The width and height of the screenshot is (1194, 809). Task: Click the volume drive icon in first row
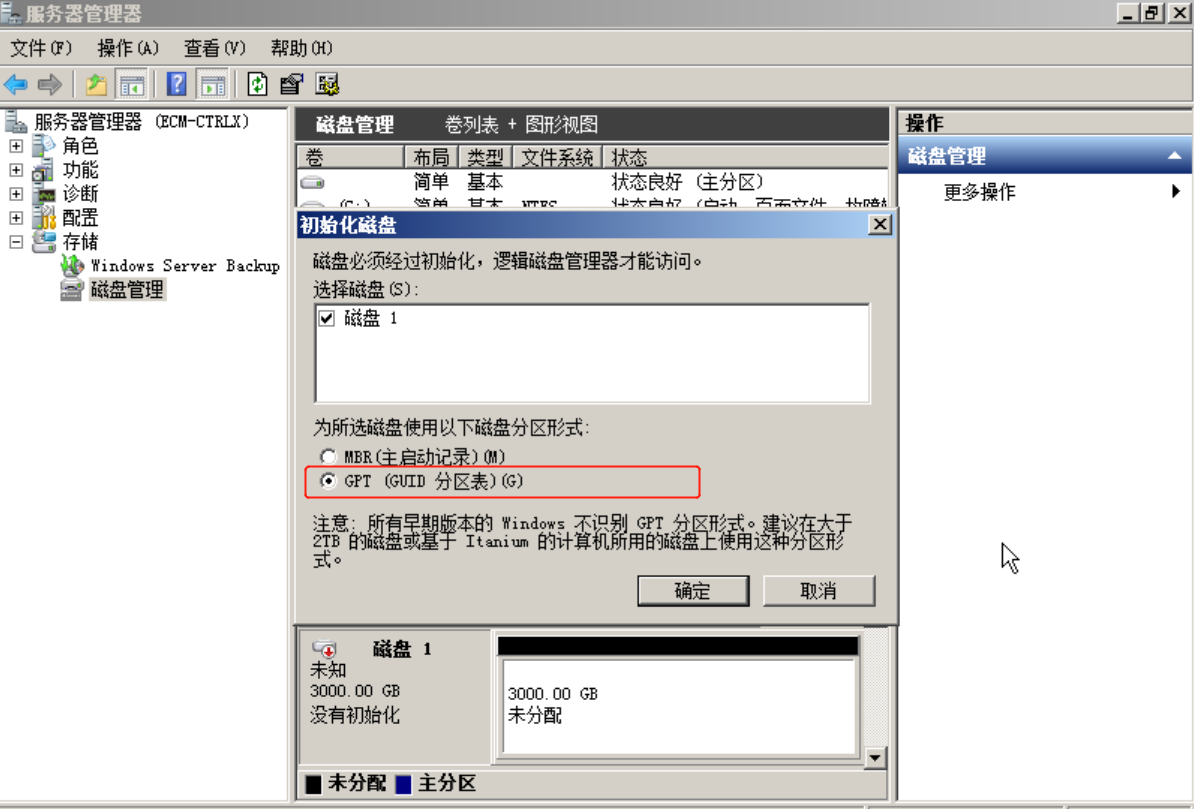(x=312, y=183)
